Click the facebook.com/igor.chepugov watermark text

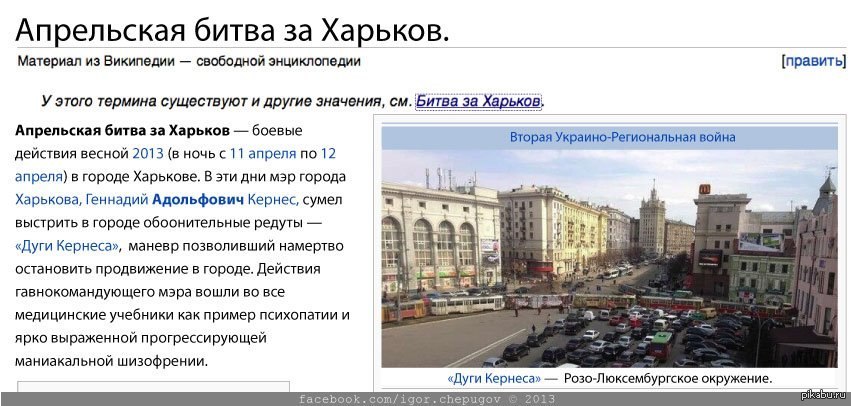[x=427, y=398]
